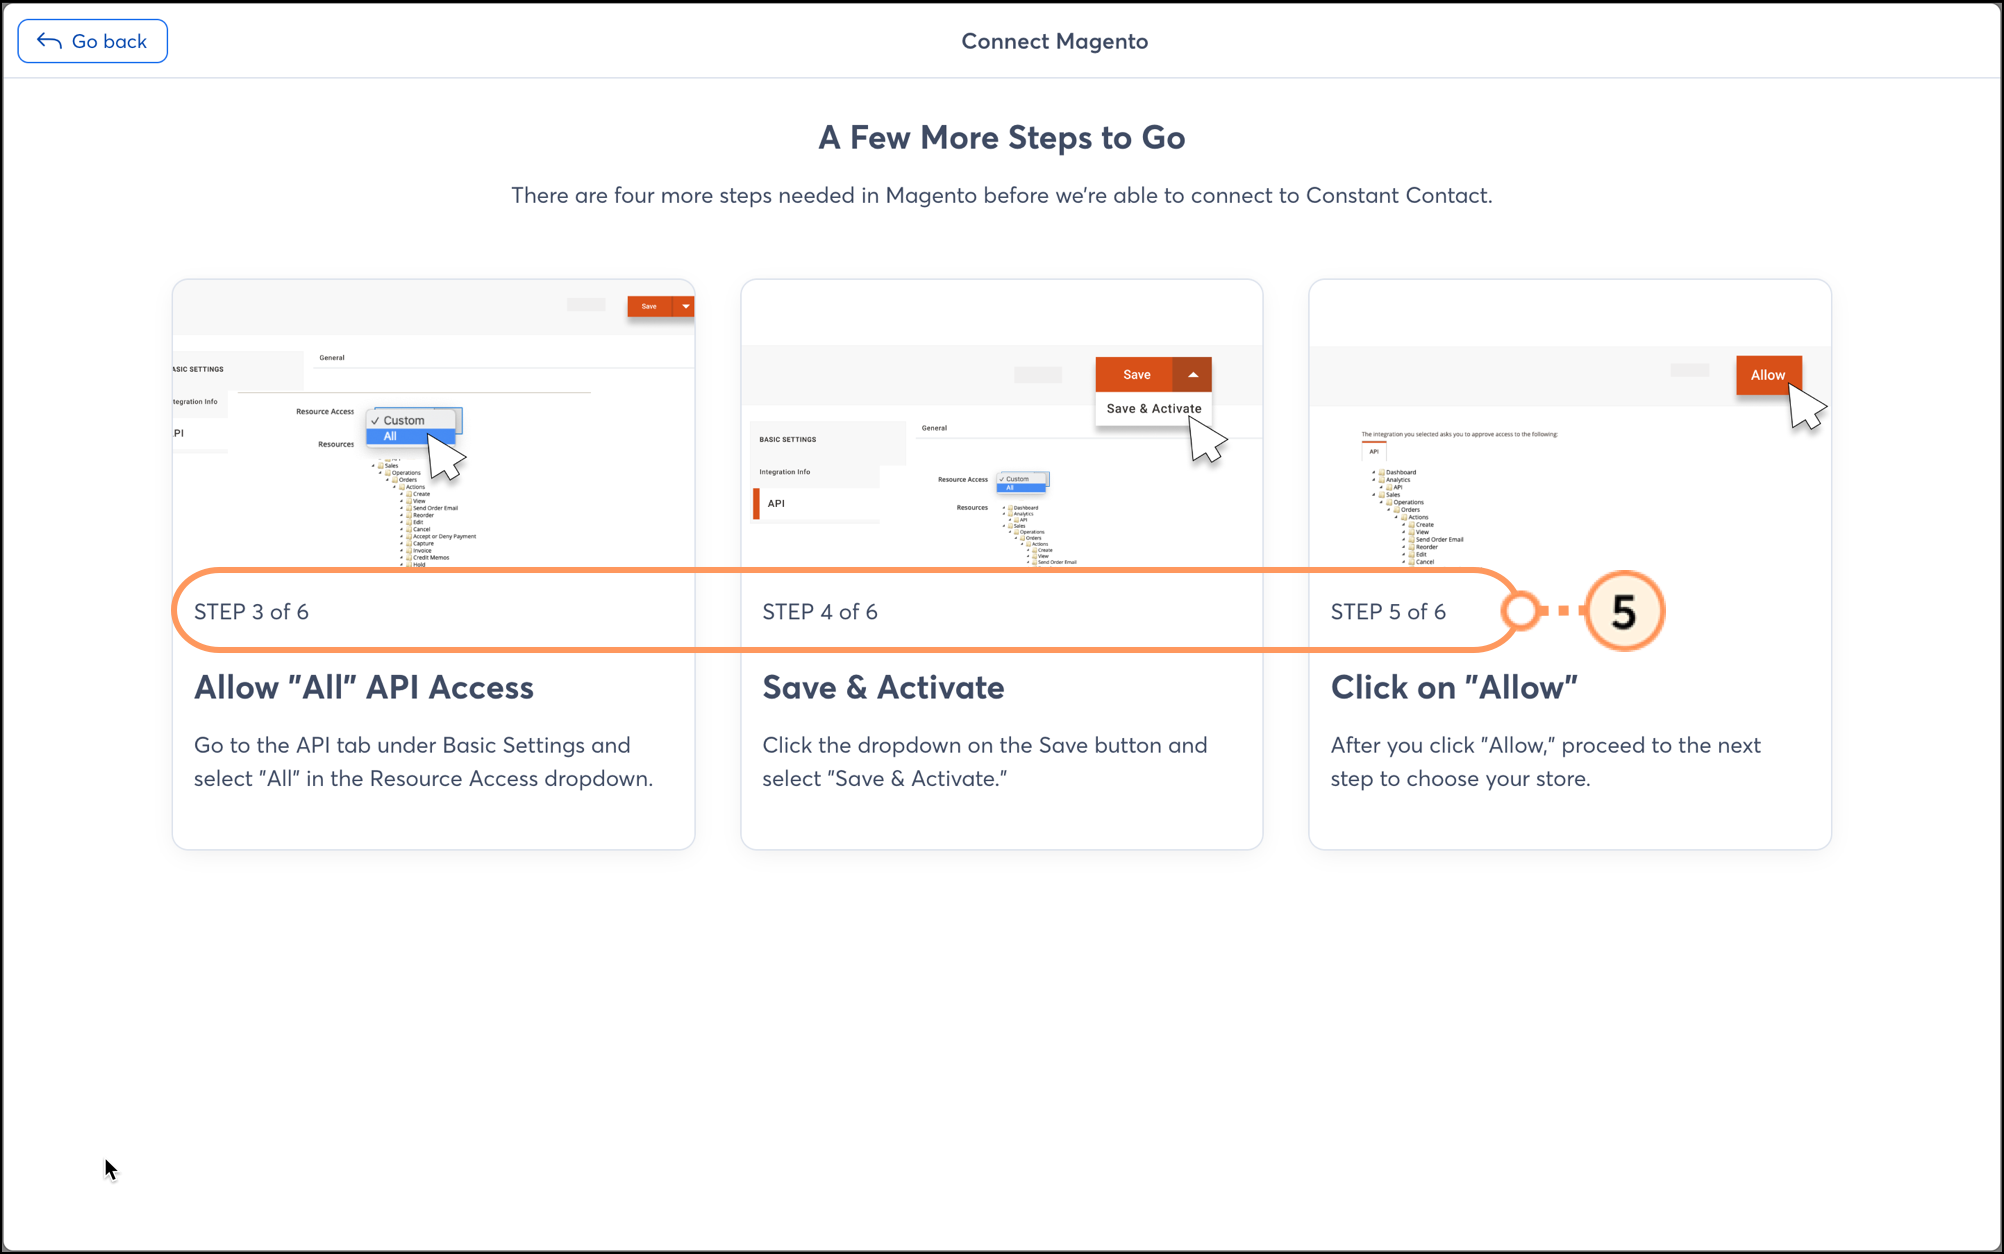The image size is (2004, 1254).
Task: Open the Step 5 Allow illustration
Action: pos(1570,424)
